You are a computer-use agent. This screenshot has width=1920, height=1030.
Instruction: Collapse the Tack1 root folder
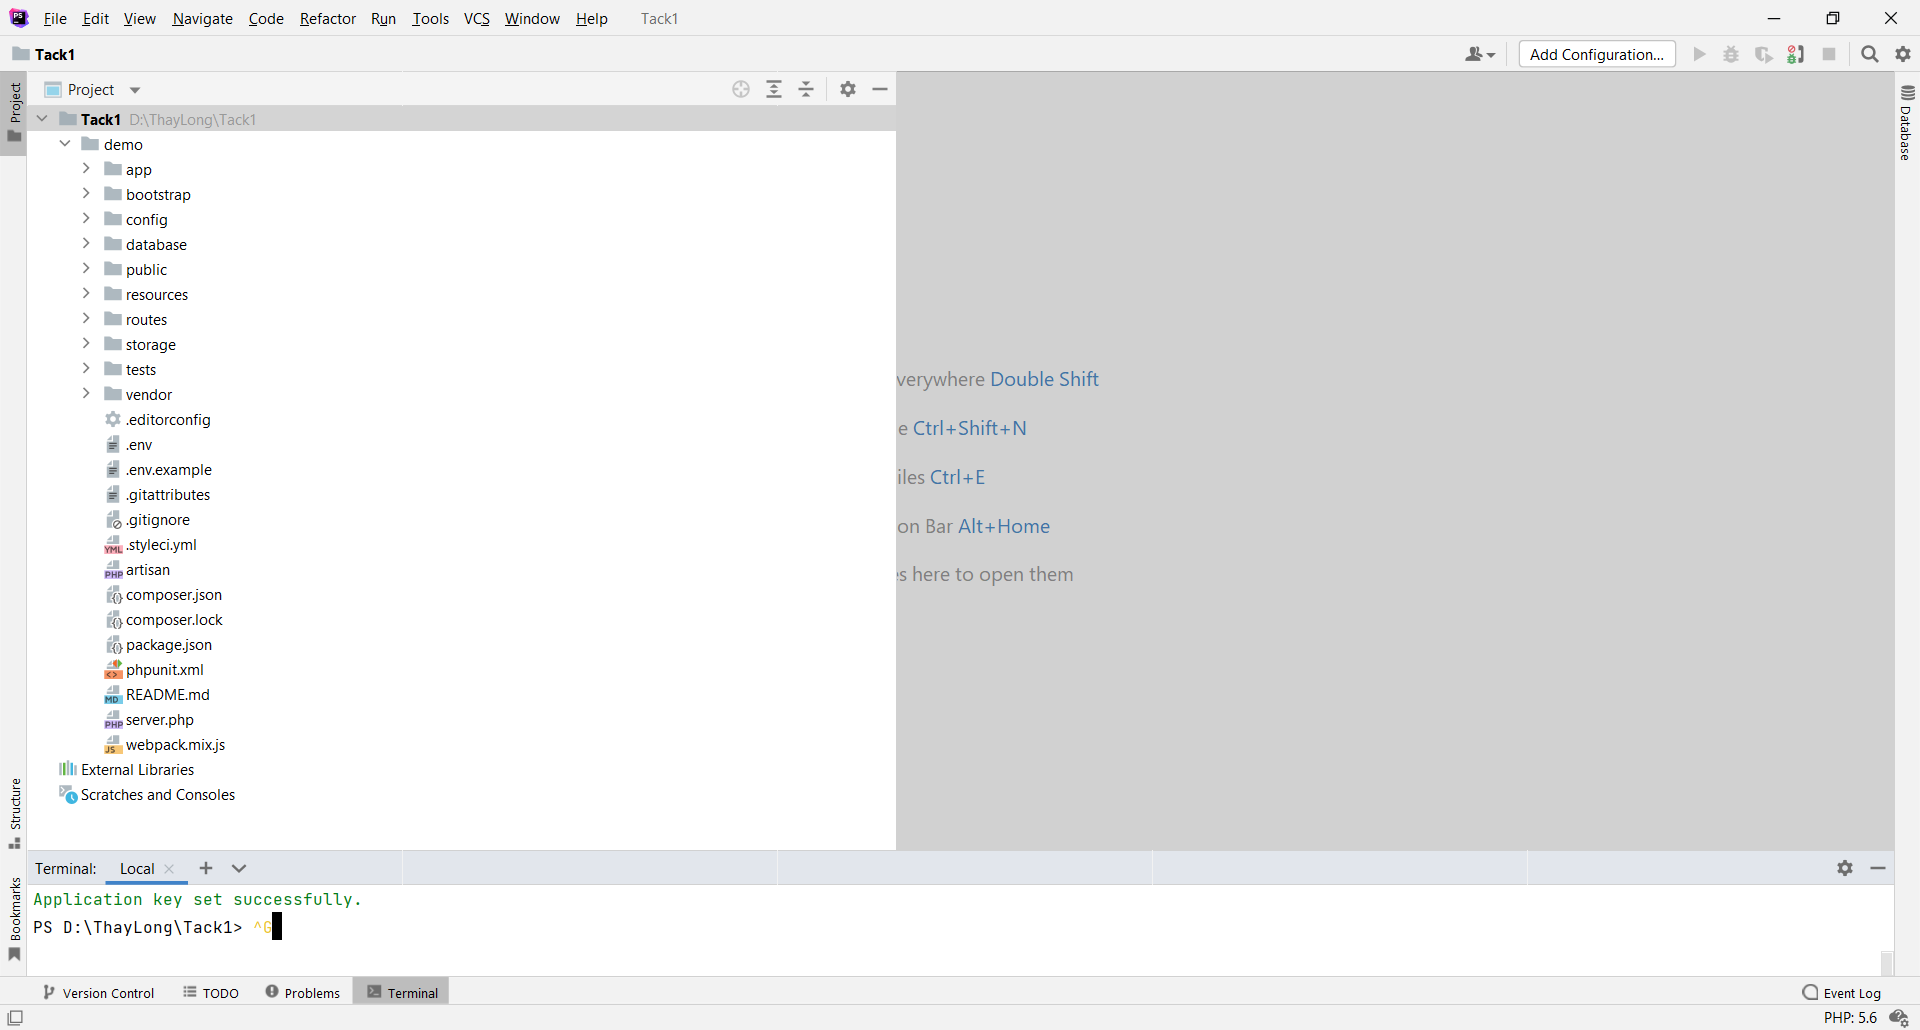(x=42, y=119)
